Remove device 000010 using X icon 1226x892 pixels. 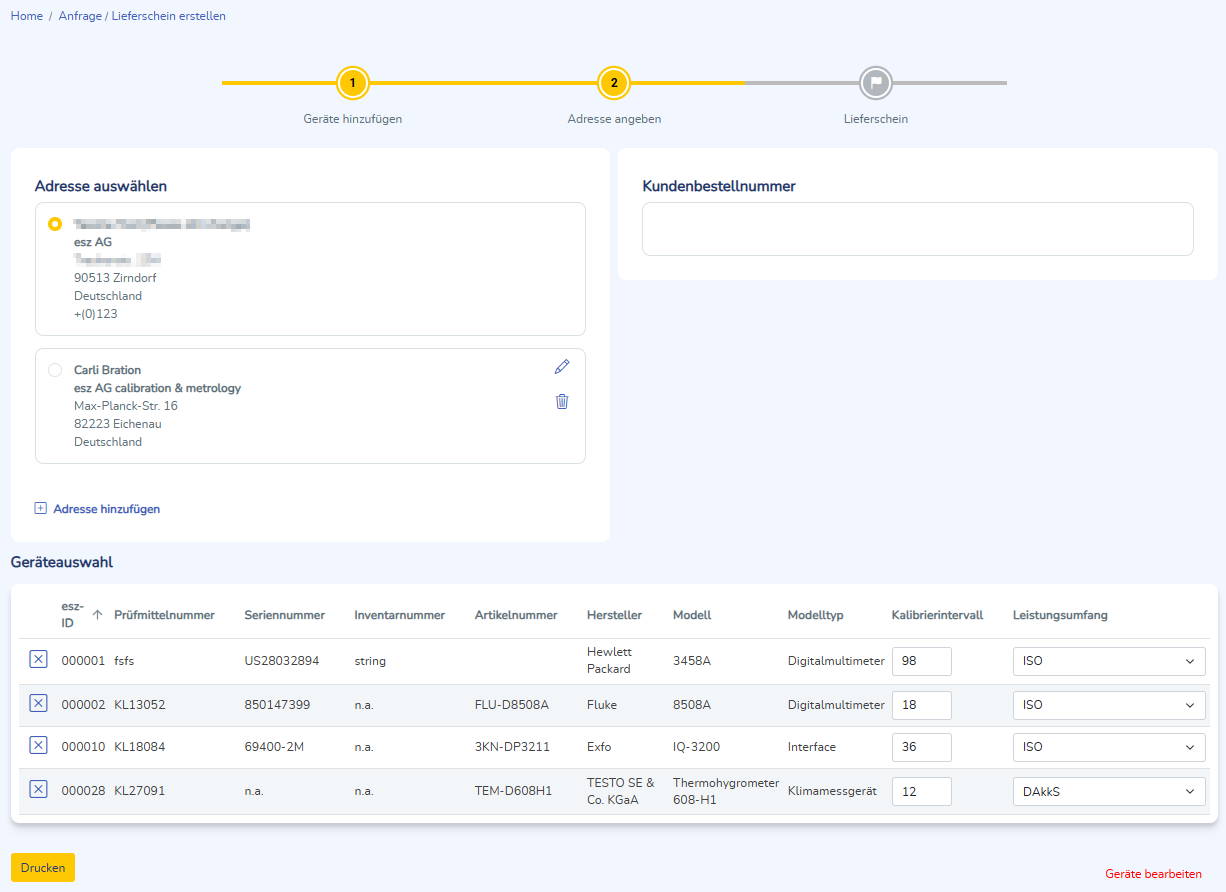(38, 745)
